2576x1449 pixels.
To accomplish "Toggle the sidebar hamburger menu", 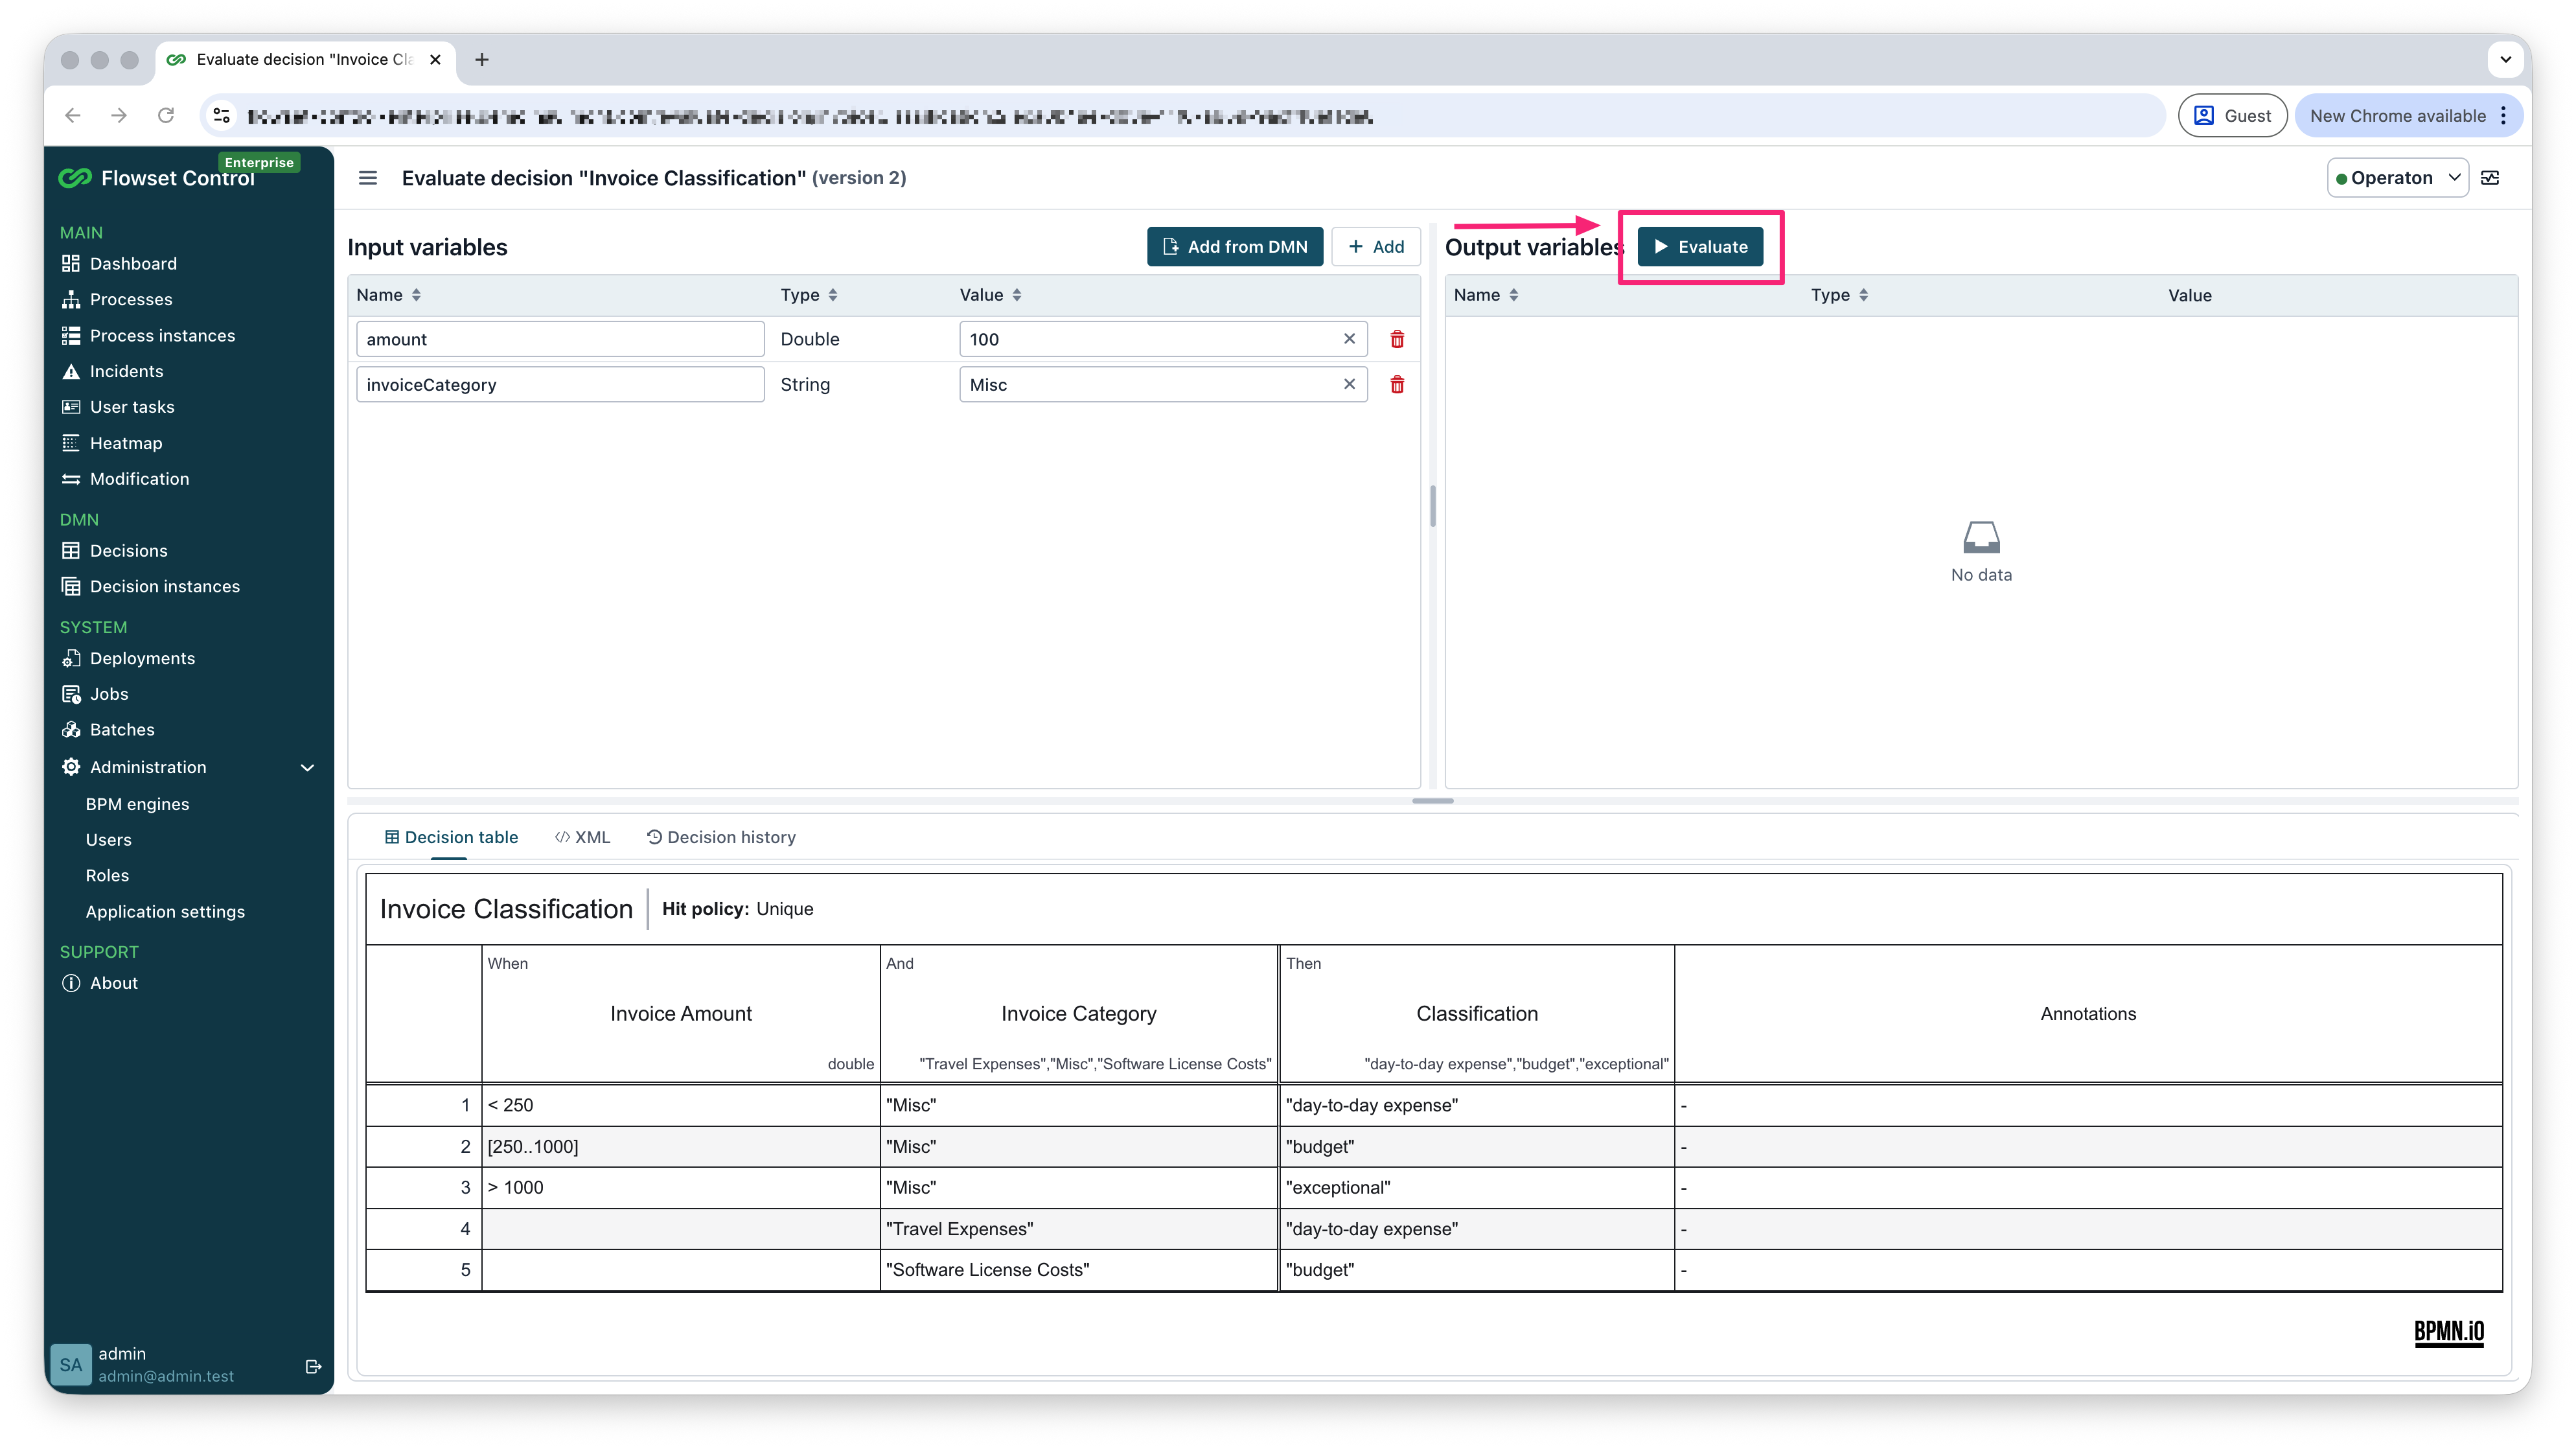I will click(x=368, y=178).
